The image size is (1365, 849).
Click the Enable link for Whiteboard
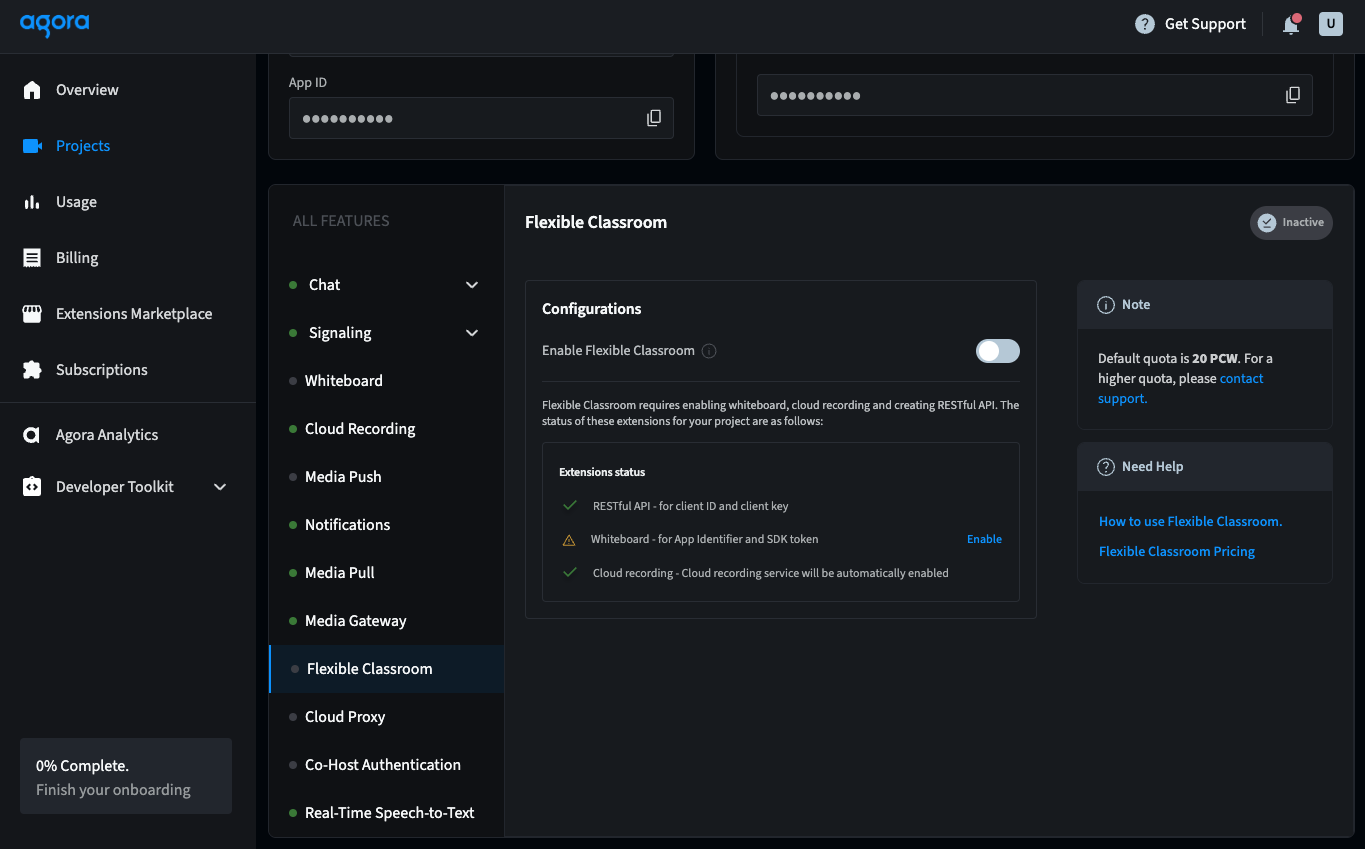coord(984,539)
